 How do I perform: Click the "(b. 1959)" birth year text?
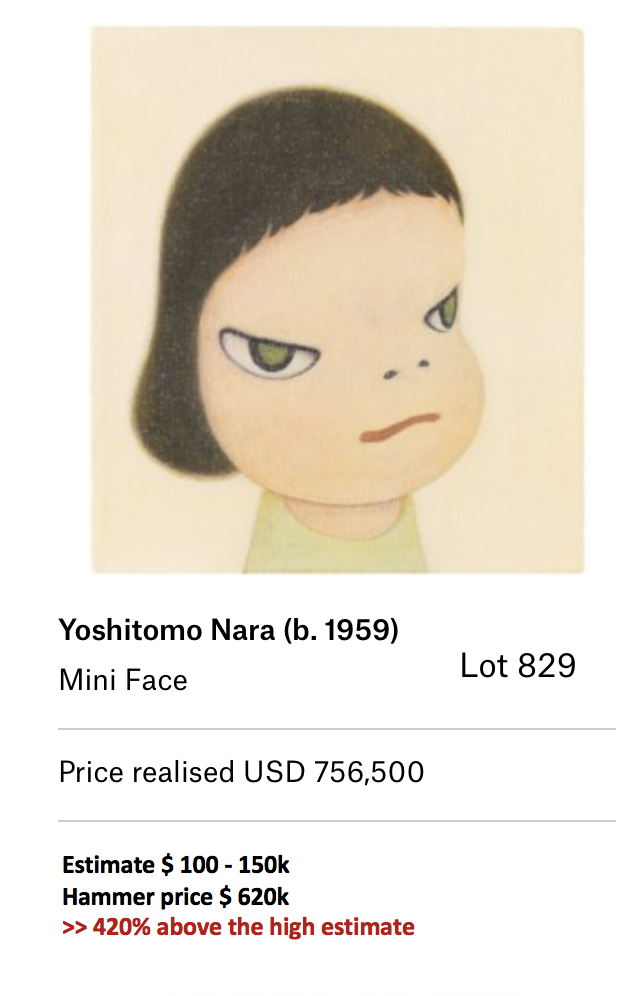tap(341, 630)
